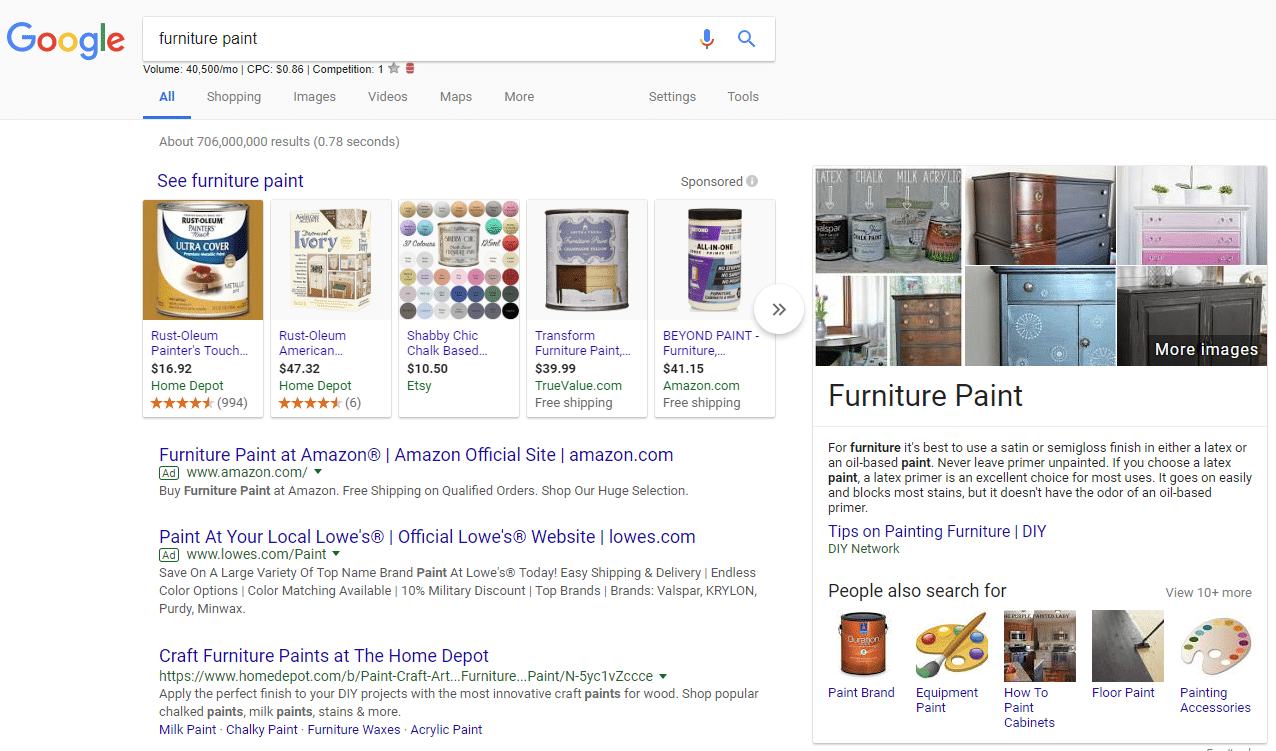1276x751 pixels.
Task: Switch to the Shopping tab
Action: pos(233,96)
